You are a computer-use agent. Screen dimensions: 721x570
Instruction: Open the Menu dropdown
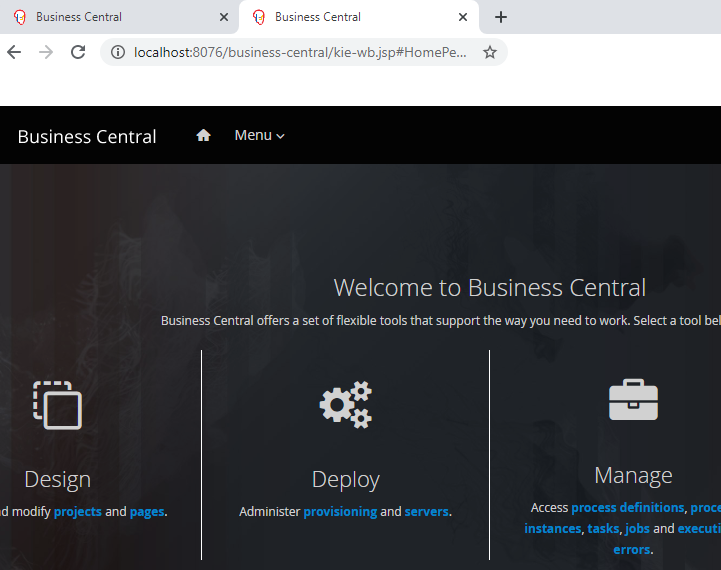click(259, 136)
